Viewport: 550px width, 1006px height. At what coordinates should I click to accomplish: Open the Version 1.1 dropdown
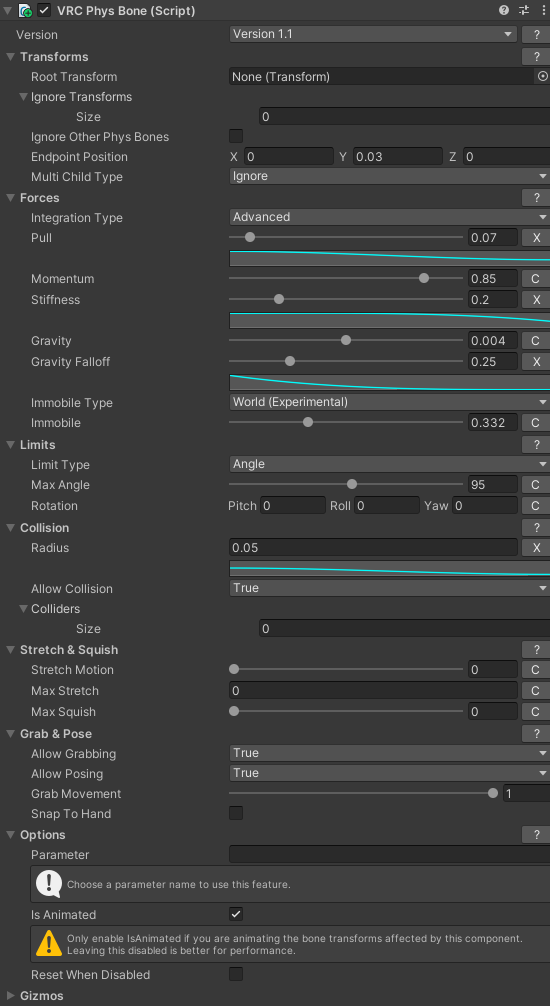pos(373,34)
